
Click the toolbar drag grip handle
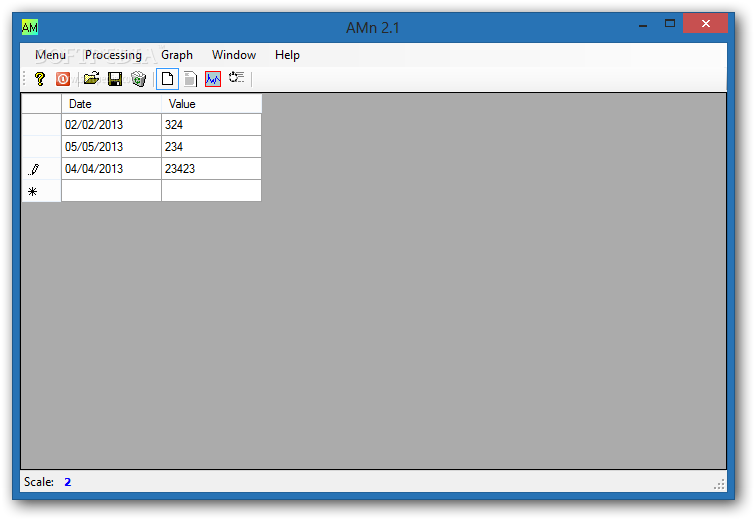coord(24,78)
